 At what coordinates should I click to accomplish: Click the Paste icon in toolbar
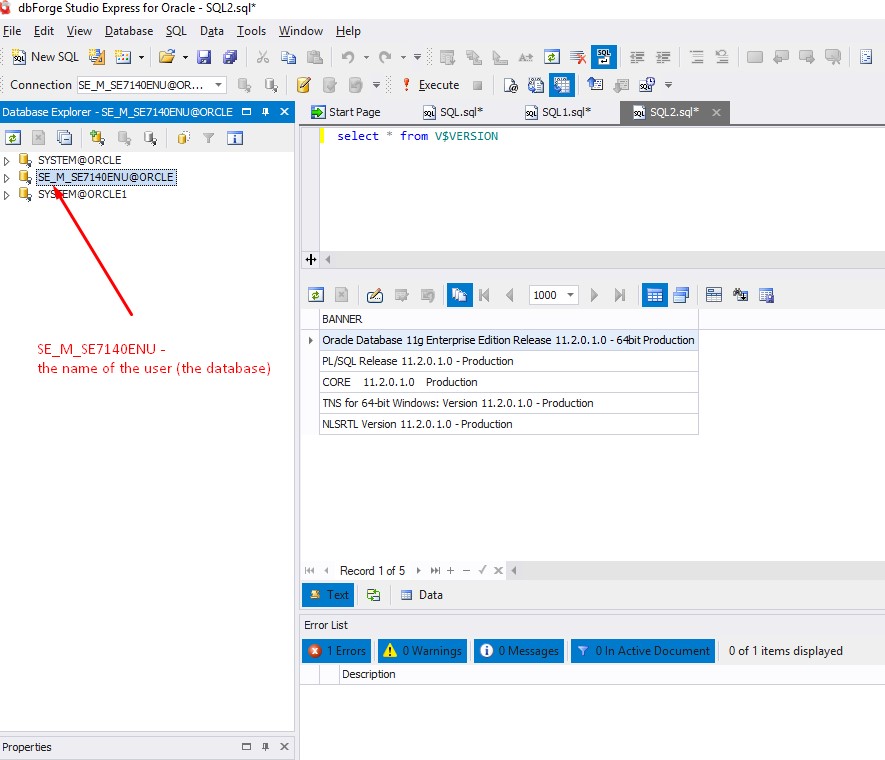point(314,56)
